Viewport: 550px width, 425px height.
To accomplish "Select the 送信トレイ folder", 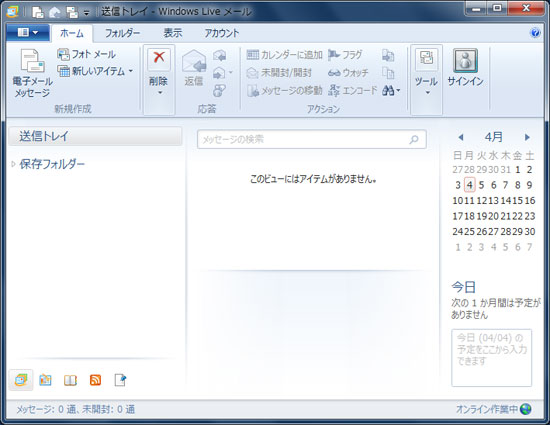I will click(x=95, y=136).
